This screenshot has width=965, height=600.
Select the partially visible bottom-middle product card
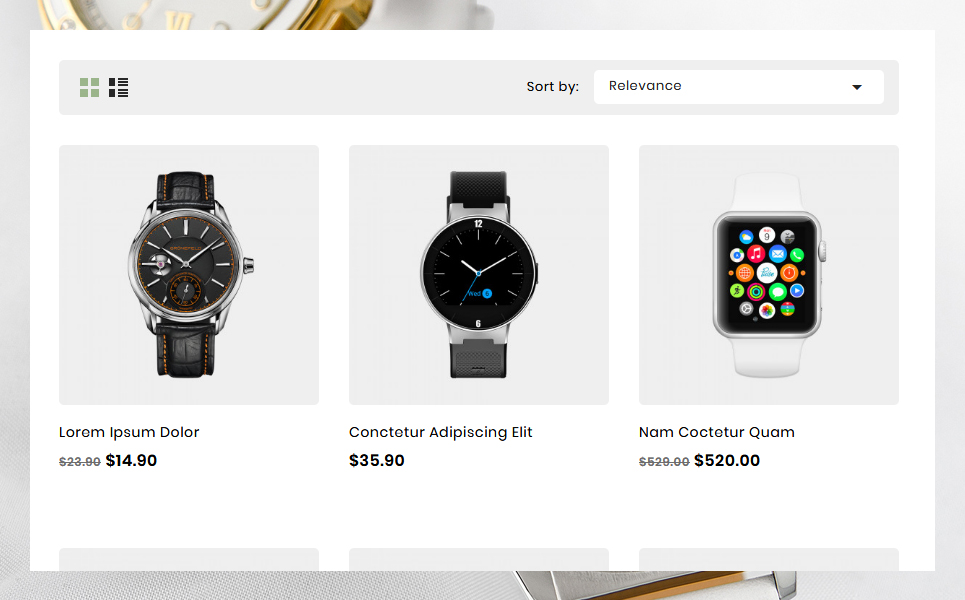click(x=479, y=559)
